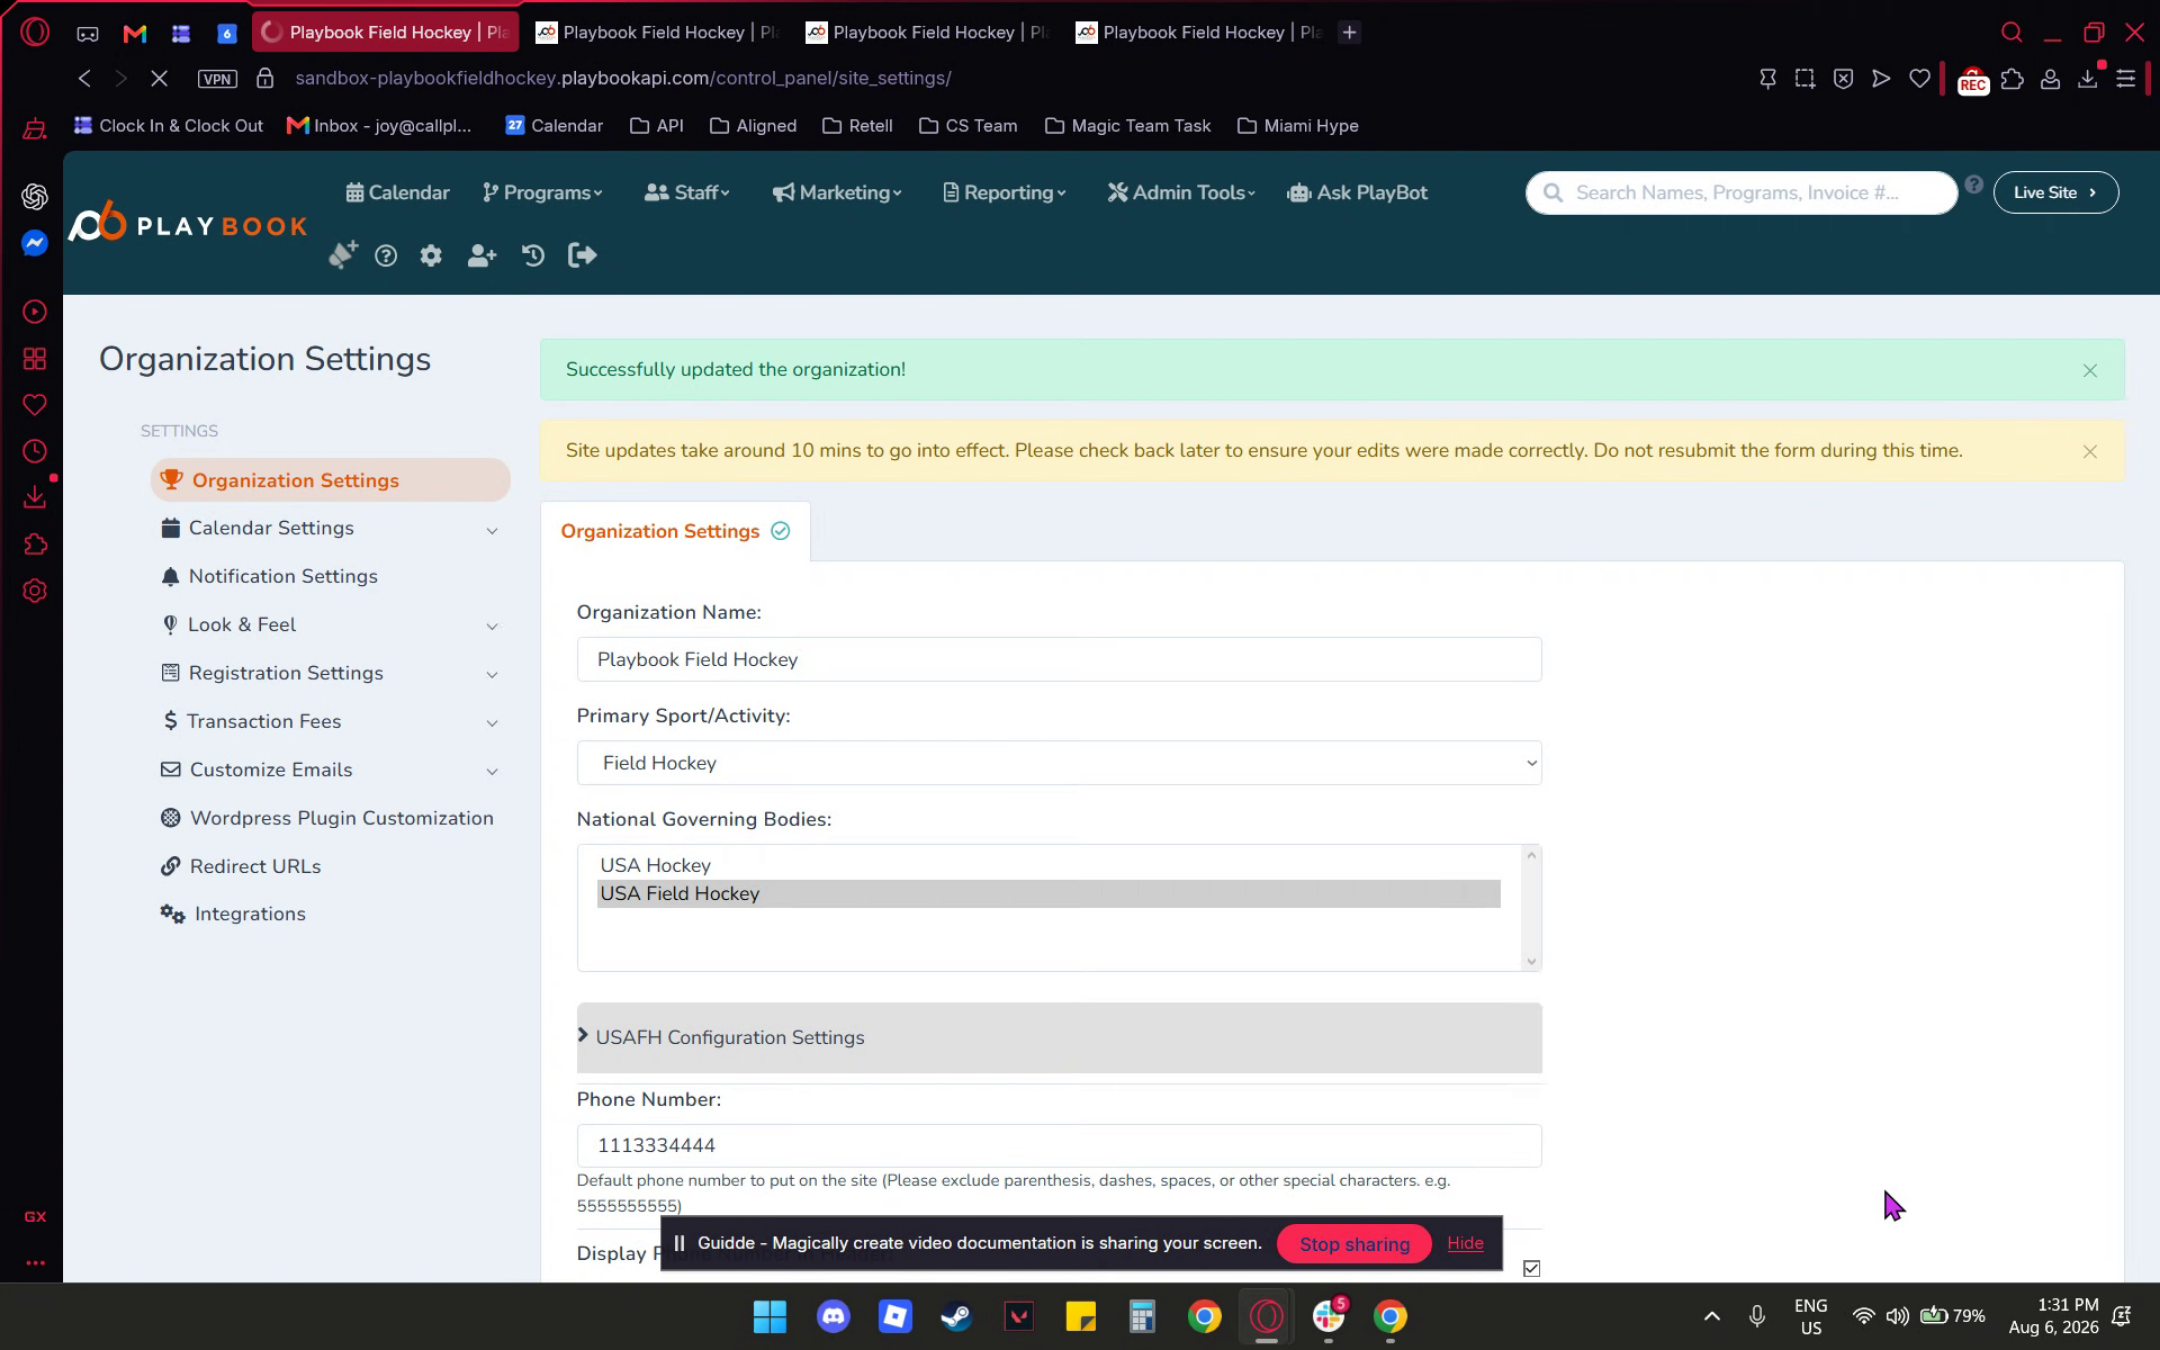This screenshot has width=2160, height=1350.
Task: Open the Programs dropdown menu
Action: pos(542,193)
